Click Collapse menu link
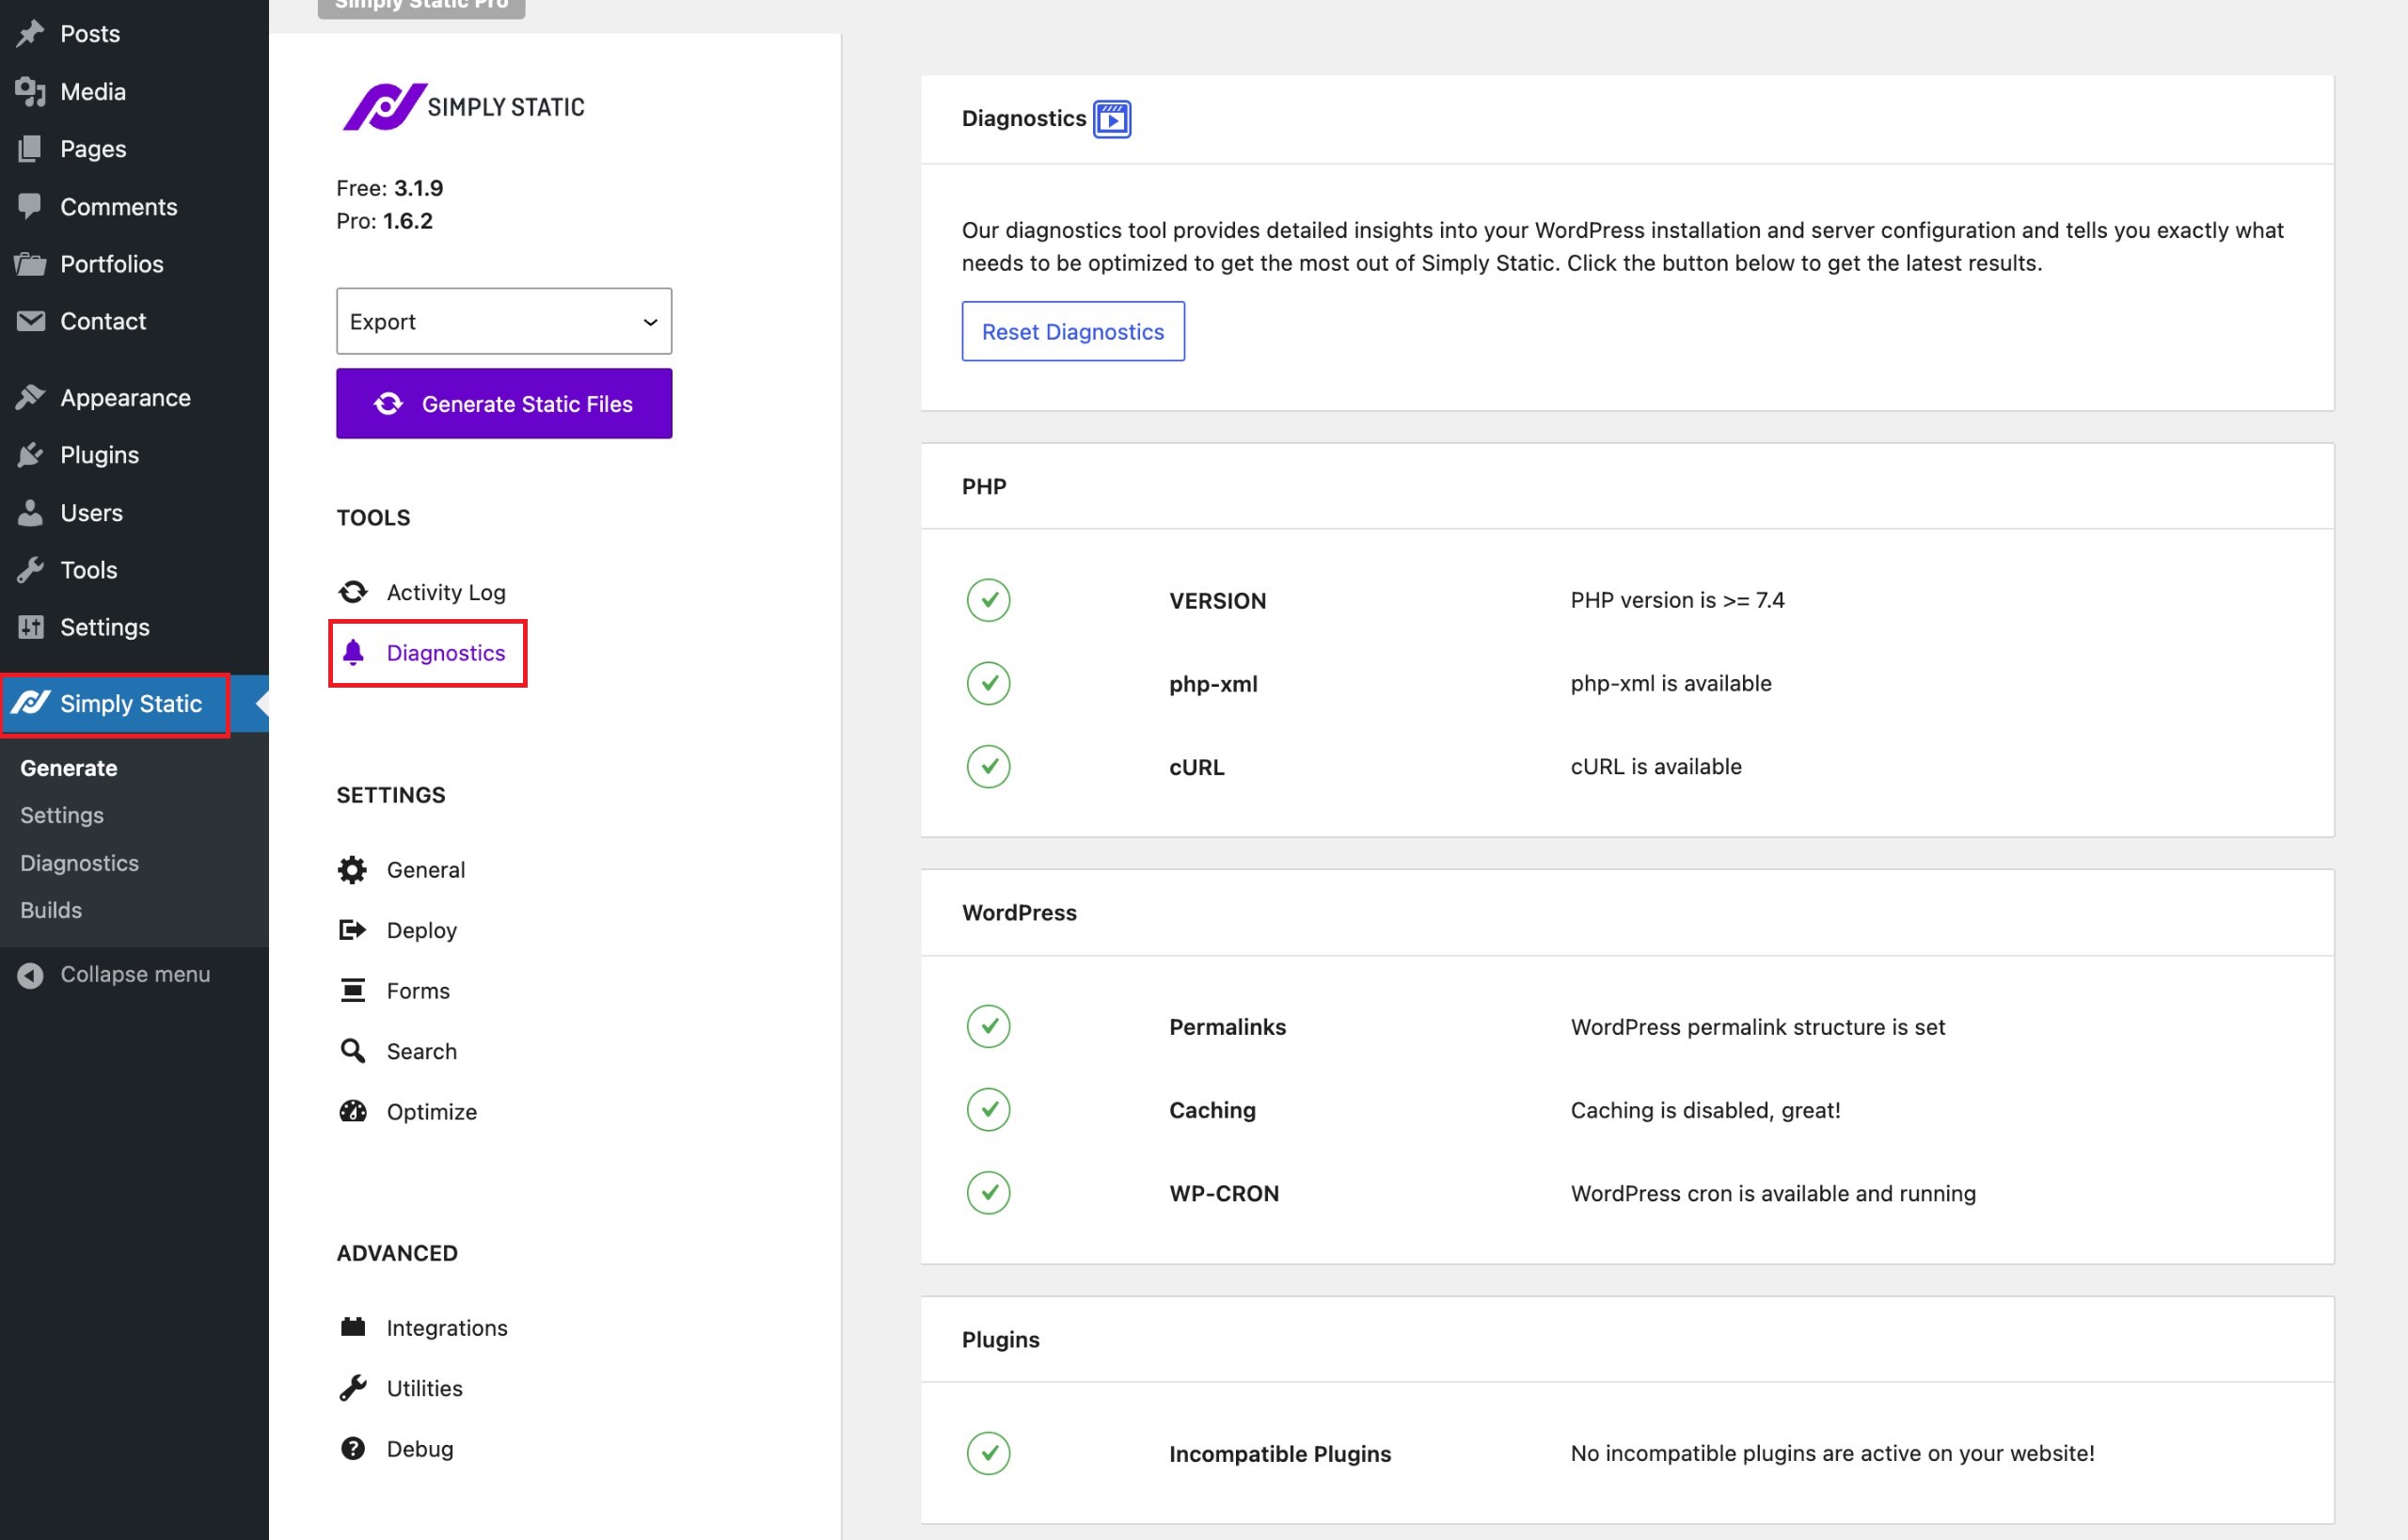Screen dimensions: 2408x1540 coord(135,974)
